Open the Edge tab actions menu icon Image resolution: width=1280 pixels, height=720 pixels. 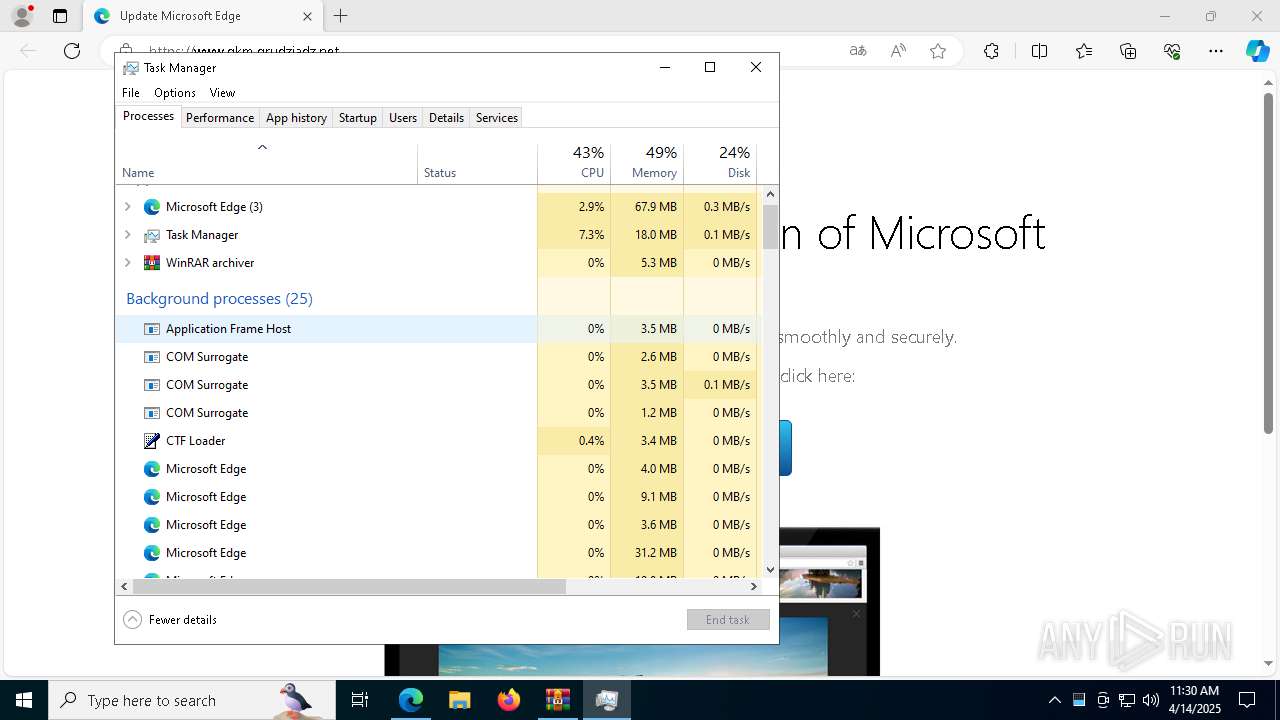coord(60,16)
